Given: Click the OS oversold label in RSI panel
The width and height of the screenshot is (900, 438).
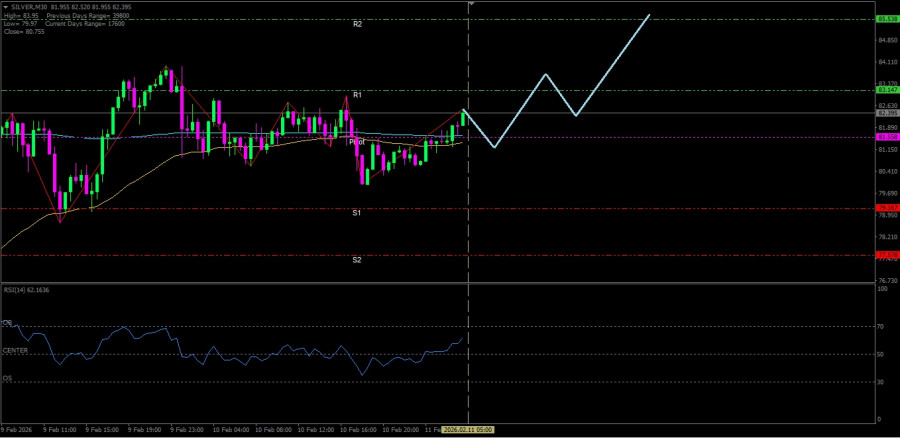Looking at the screenshot, I should (7, 378).
